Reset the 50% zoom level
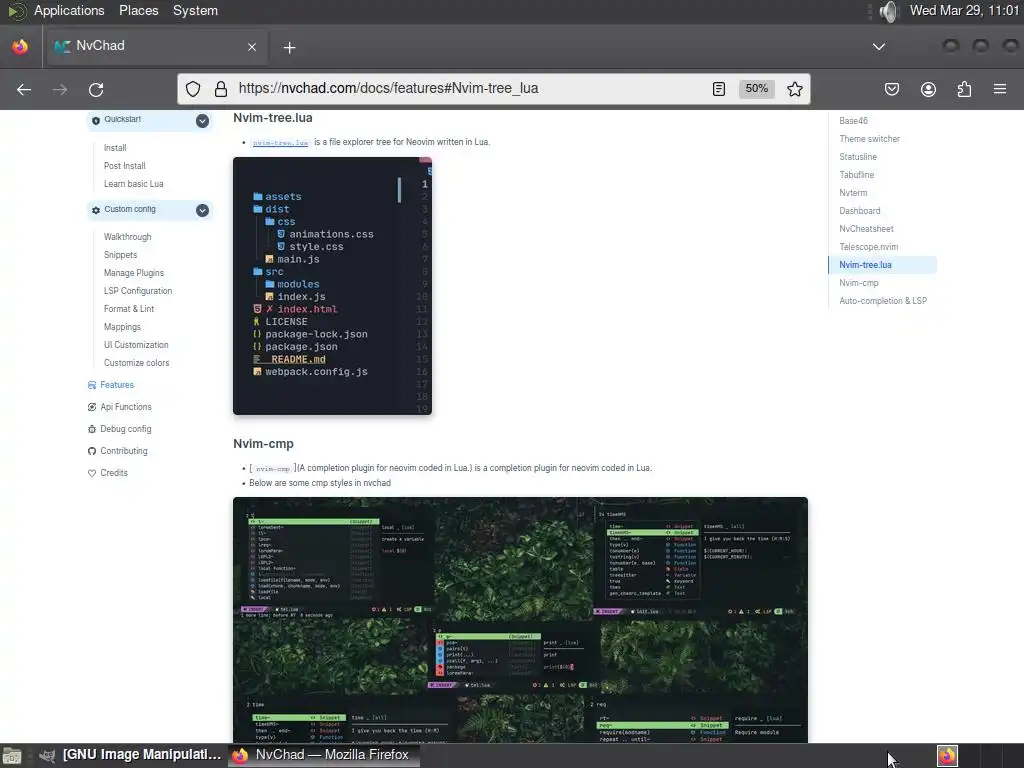The width and height of the screenshot is (1024, 768). coord(756,89)
